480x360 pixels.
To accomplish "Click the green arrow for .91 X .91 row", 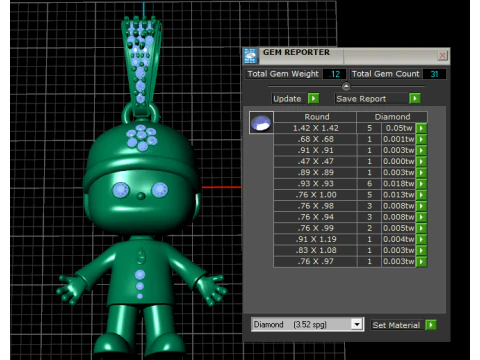I will [422, 150].
